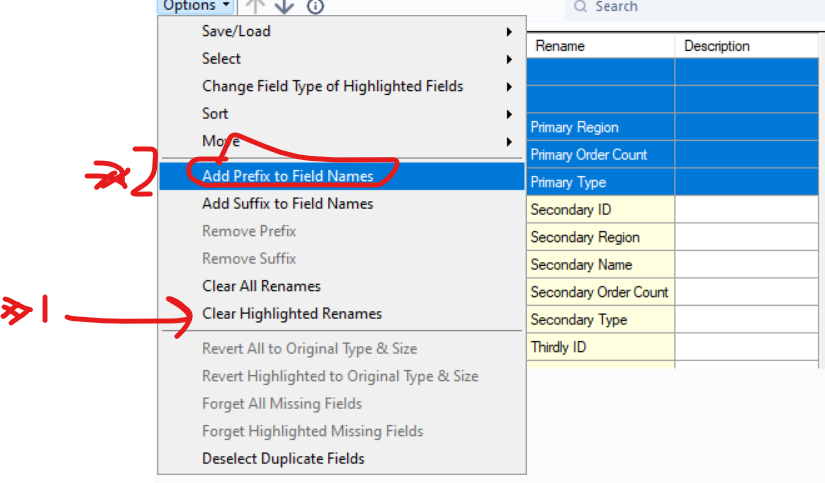This screenshot has height=483, width=825.
Task: Click the move field down arrow icon
Action: point(284,6)
